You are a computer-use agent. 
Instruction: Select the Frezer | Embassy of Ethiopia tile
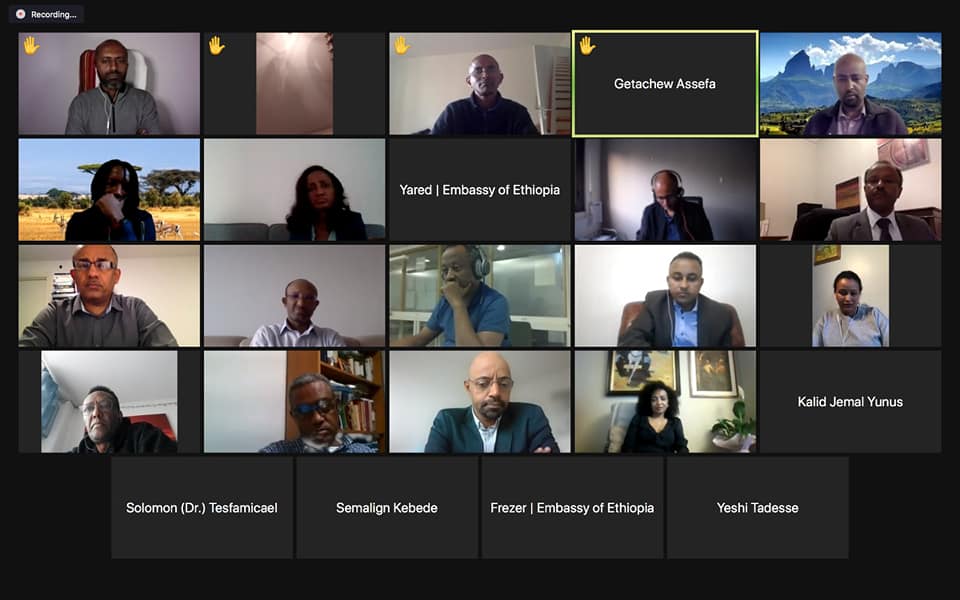click(x=572, y=508)
